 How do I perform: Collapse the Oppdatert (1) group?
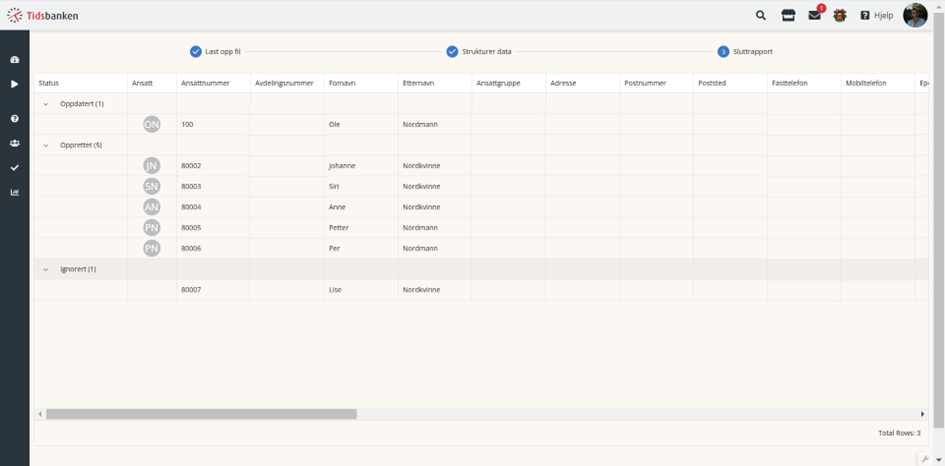tap(46, 104)
